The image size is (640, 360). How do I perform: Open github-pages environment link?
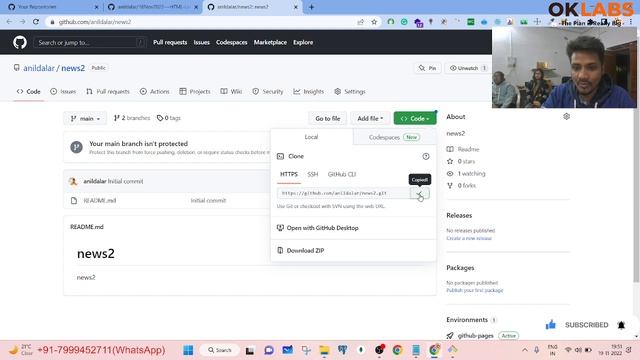click(x=476, y=336)
